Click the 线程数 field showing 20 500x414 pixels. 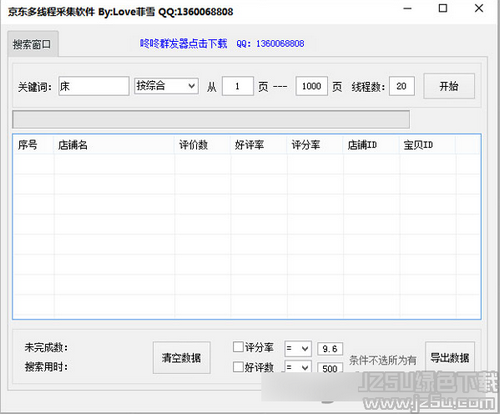[x=402, y=86]
